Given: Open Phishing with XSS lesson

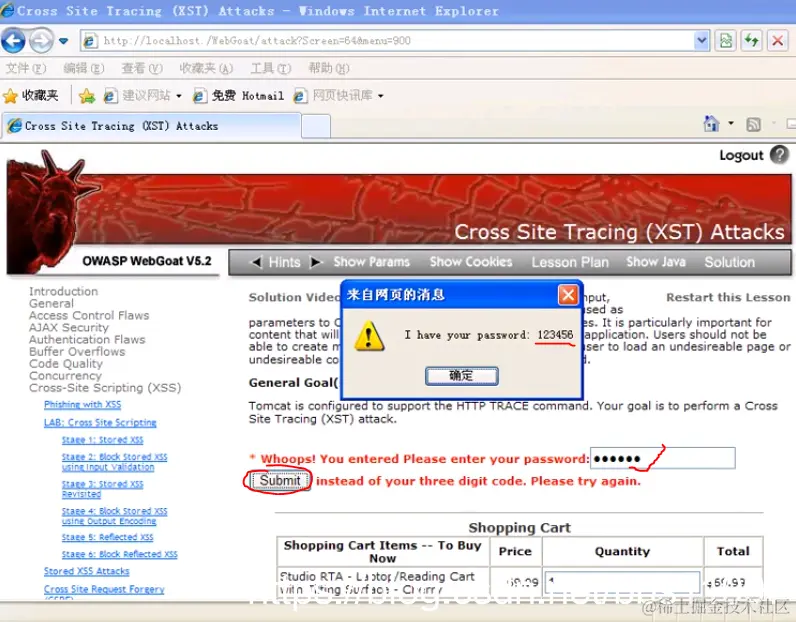Looking at the screenshot, I should pyautogui.click(x=82, y=405).
